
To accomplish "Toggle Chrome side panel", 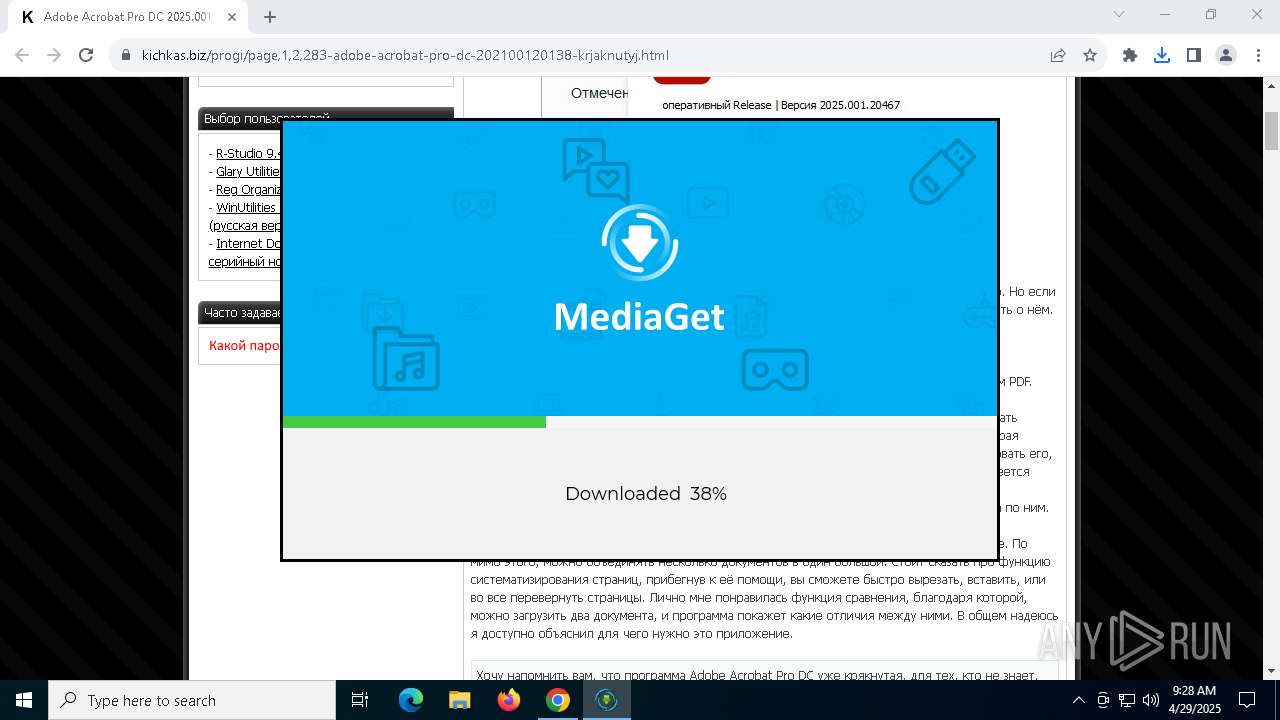I will point(1194,55).
